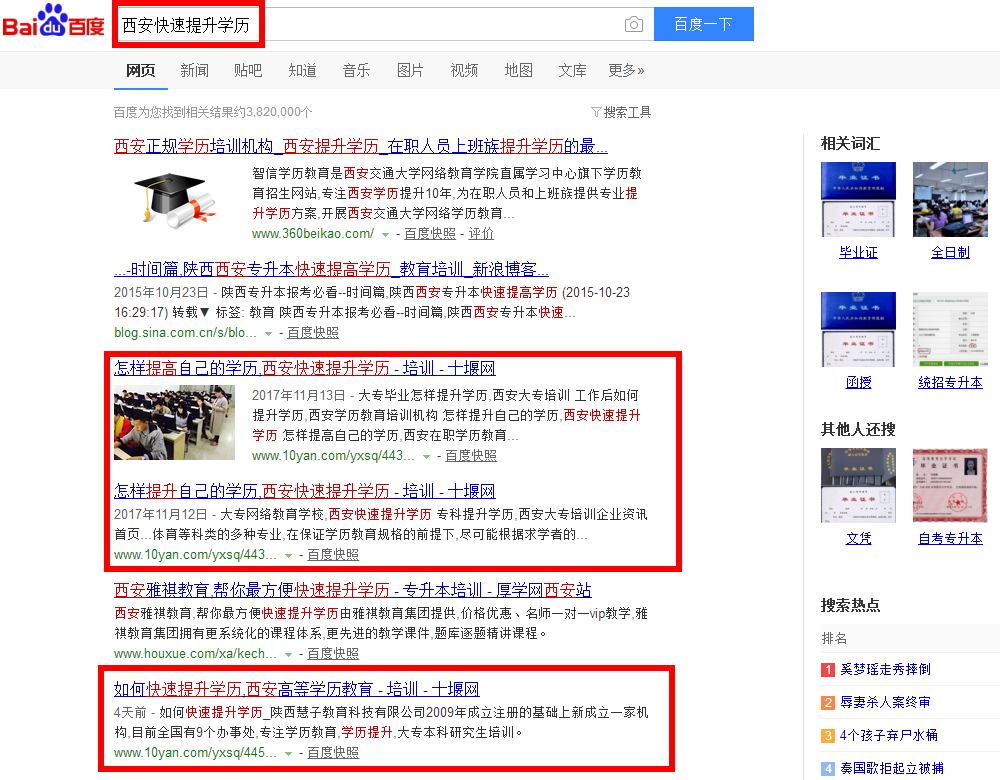The height and width of the screenshot is (780, 1000).
Task: Open result 怎样提高自己的学历
Action: (305, 368)
